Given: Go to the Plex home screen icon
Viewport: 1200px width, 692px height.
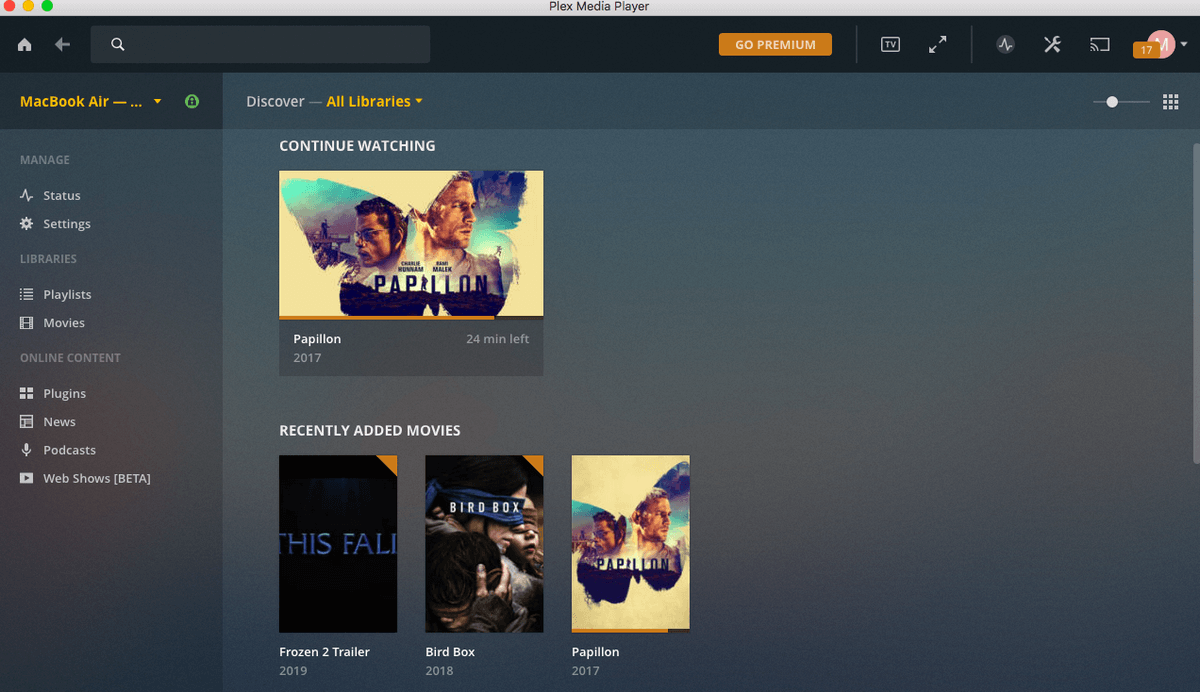Looking at the screenshot, I should pos(25,45).
